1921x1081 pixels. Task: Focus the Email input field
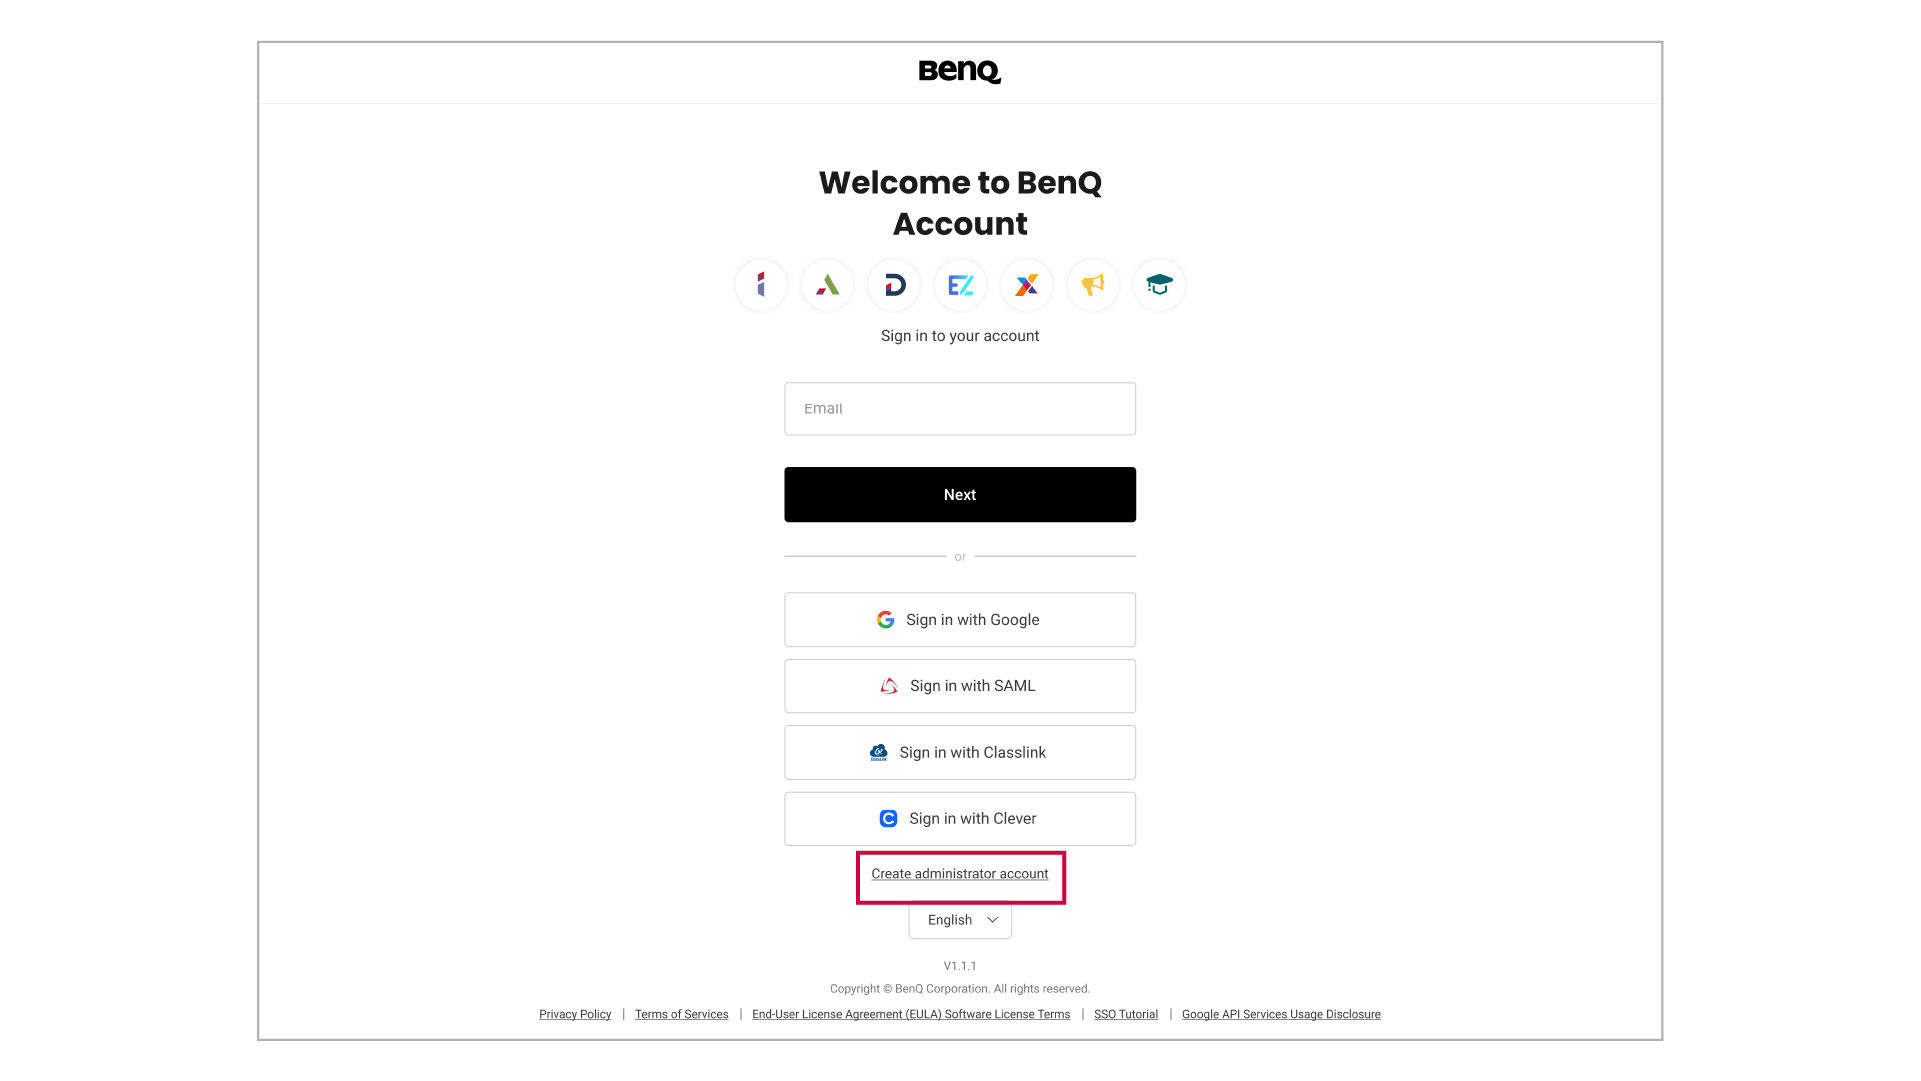pos(960,409)
